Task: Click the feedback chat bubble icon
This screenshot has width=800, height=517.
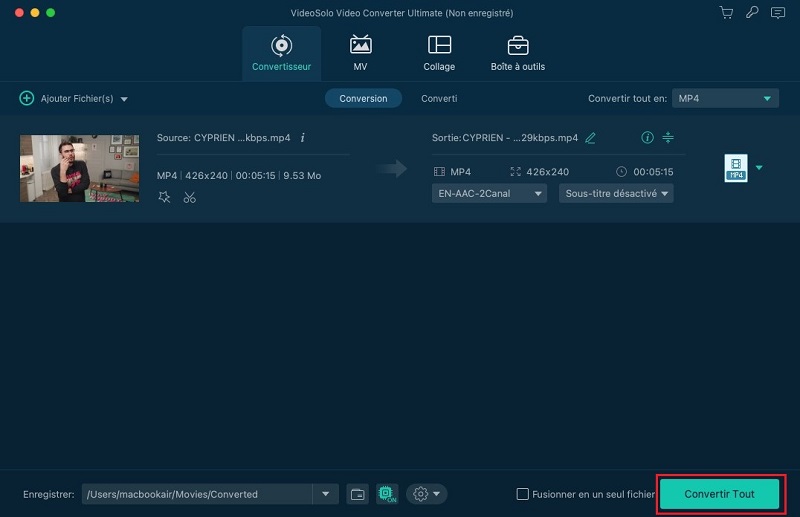Action: point(775,13)
